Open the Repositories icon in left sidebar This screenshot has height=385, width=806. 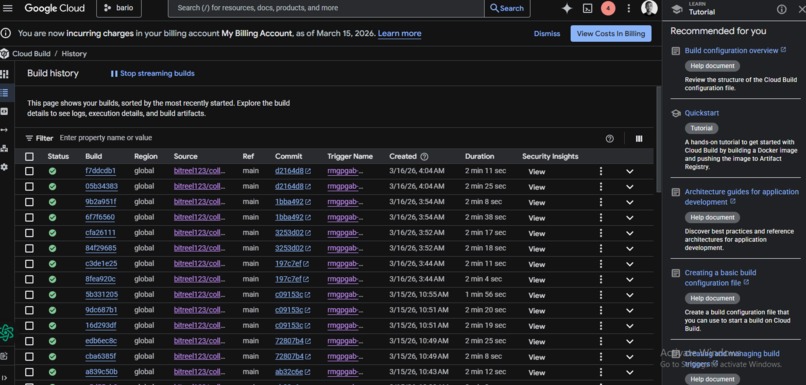point(5,112)
